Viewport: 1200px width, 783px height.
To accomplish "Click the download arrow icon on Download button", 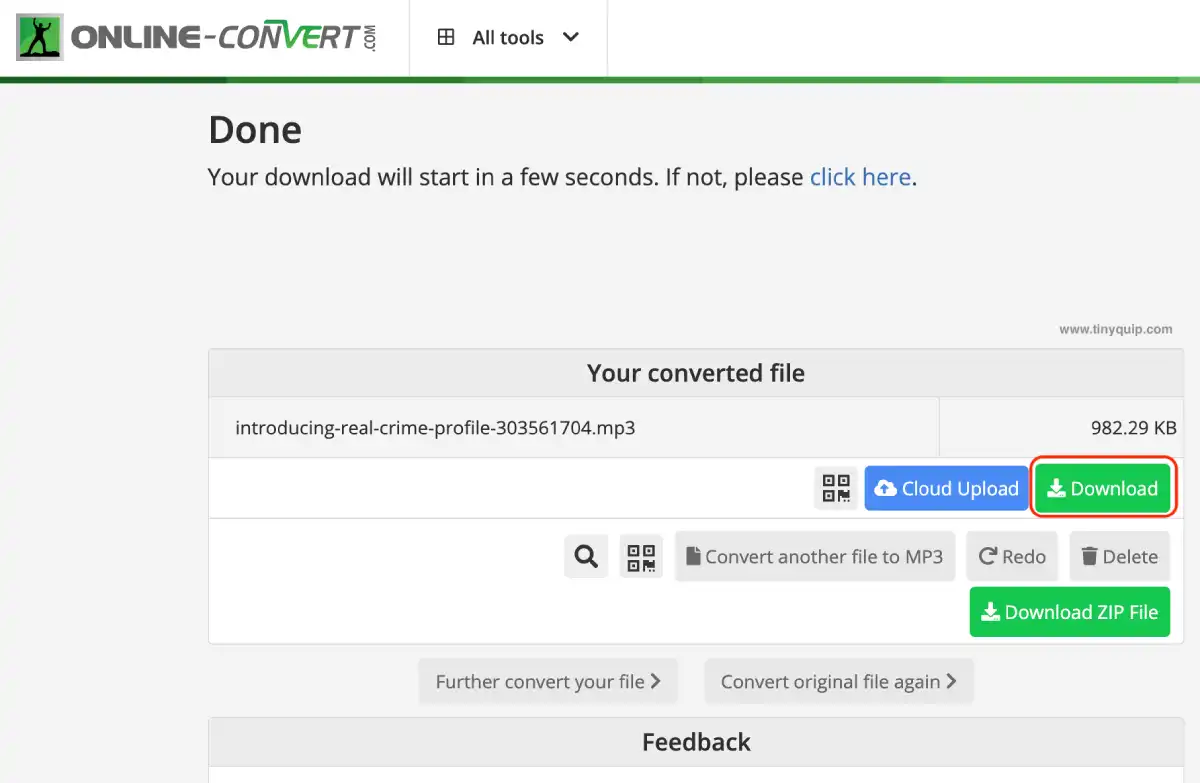I will point(1057,488).
